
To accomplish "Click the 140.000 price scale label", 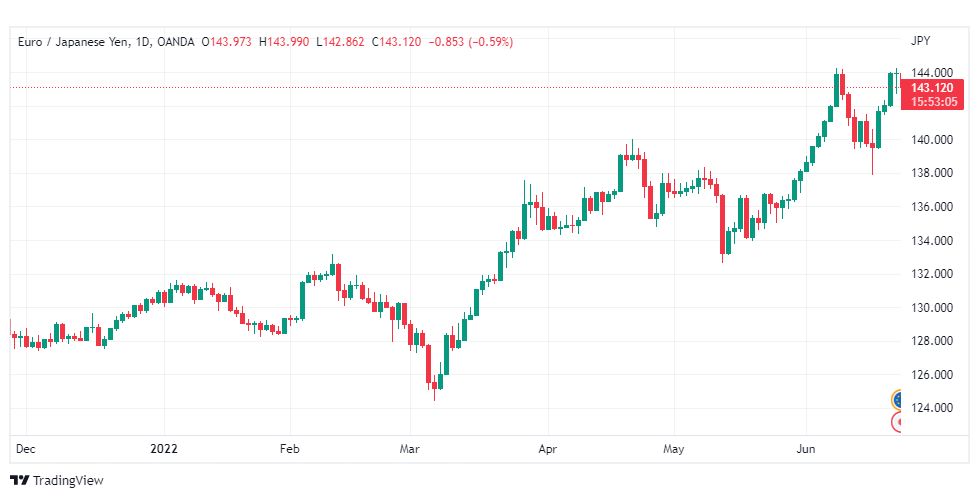I will [x=932, y=140].
